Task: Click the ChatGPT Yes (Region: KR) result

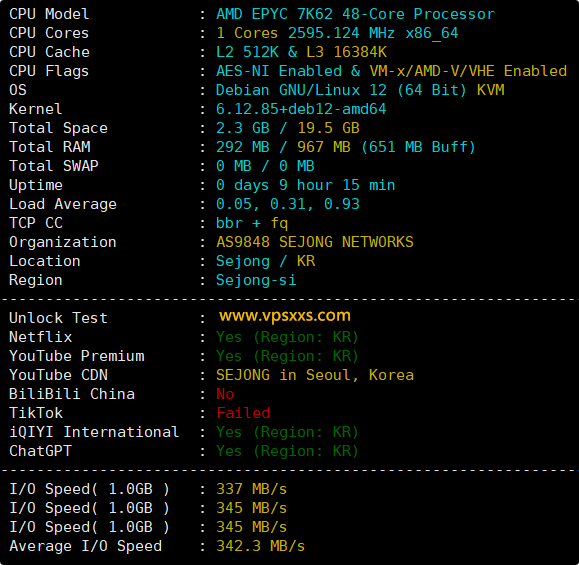Action: pos(287,451)
